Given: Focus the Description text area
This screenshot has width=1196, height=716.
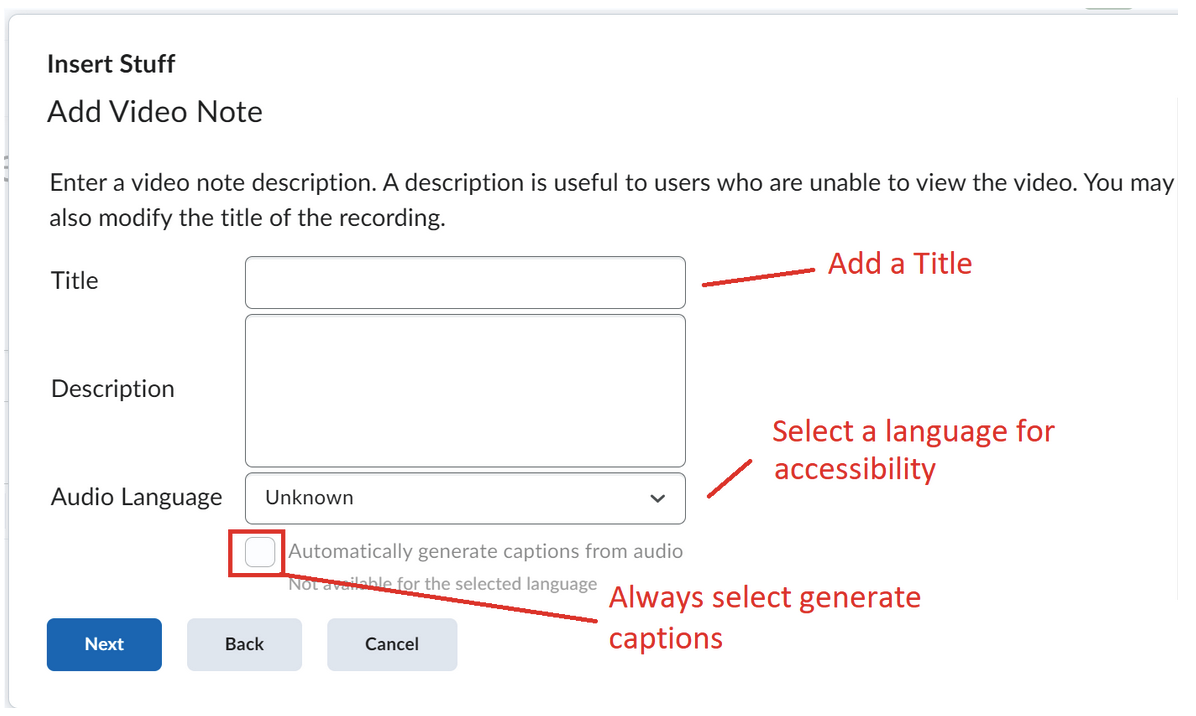Looking at the screenshot, I should 465,390.
